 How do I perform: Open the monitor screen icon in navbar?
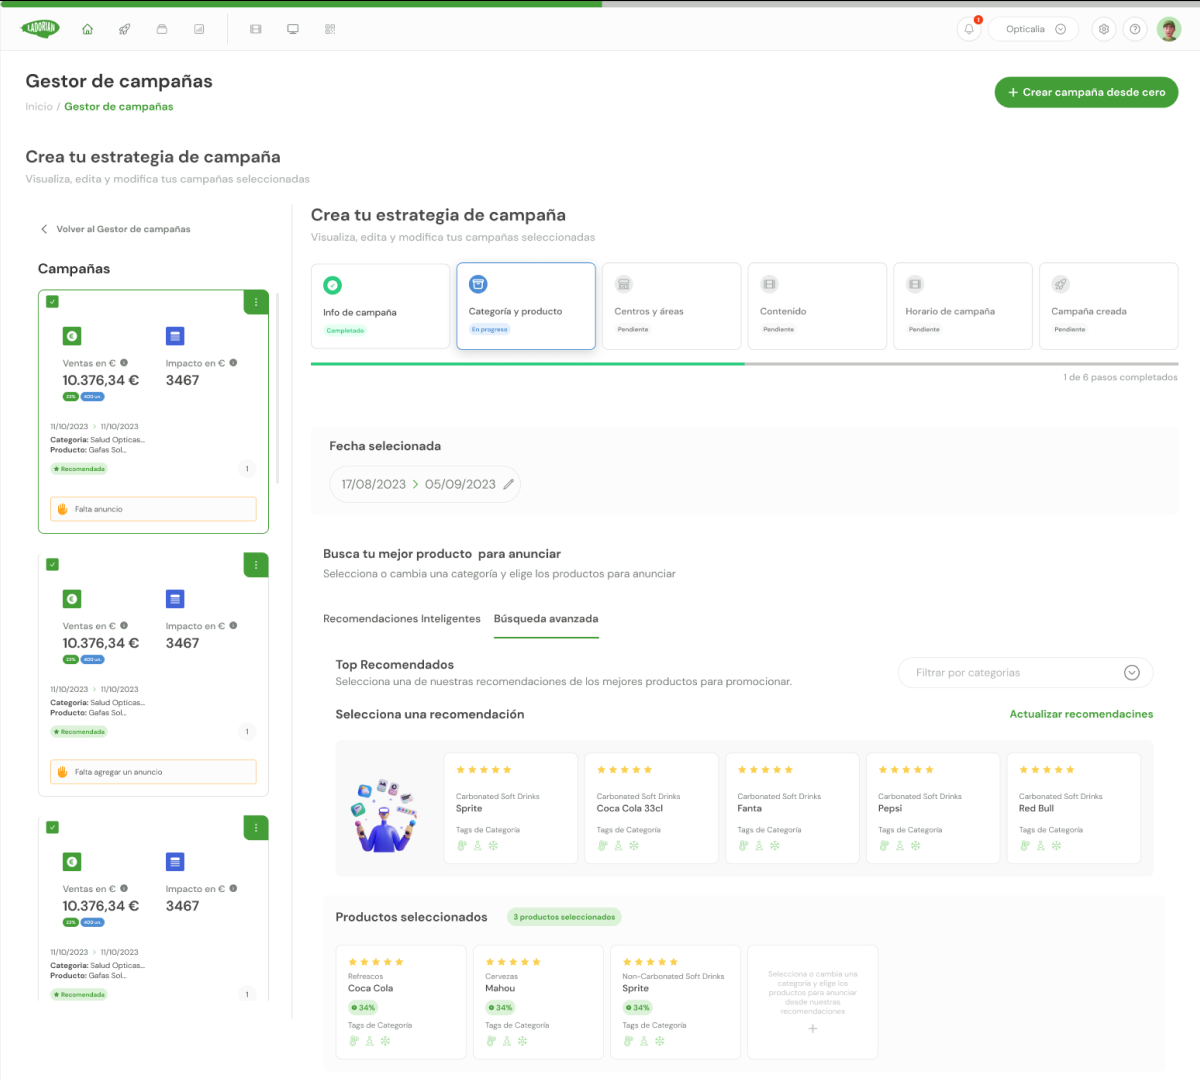point(293,29)
